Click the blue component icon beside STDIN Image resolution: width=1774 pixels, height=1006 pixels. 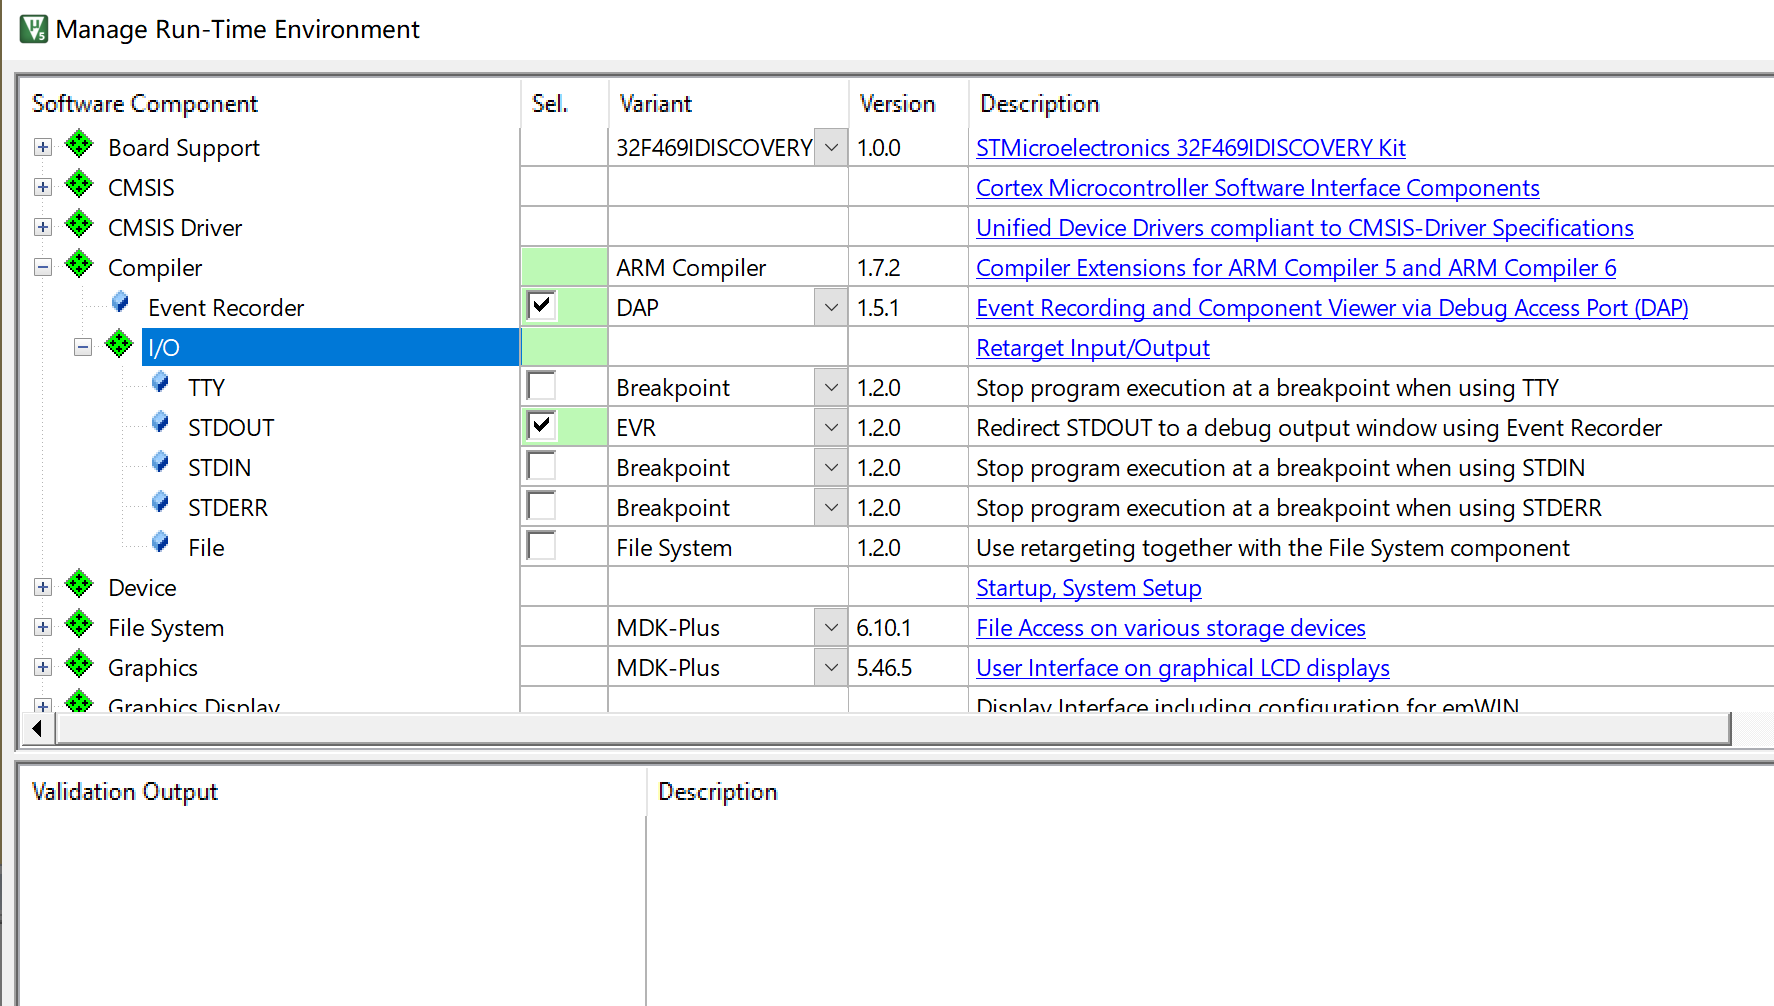pyautogui.click(x=160, y=462)
